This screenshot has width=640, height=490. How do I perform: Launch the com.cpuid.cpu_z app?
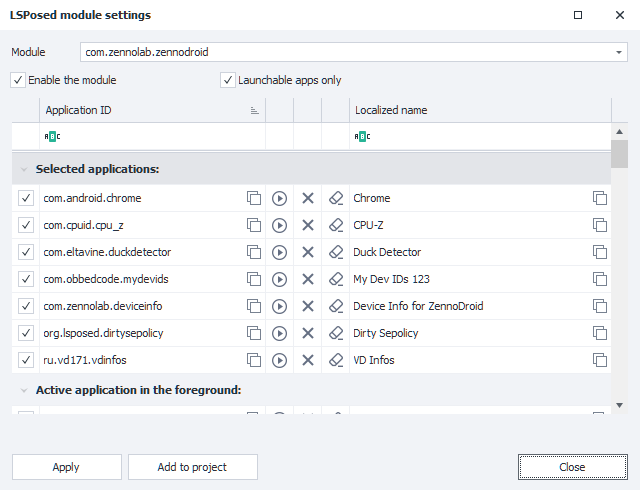click(280, 225)
